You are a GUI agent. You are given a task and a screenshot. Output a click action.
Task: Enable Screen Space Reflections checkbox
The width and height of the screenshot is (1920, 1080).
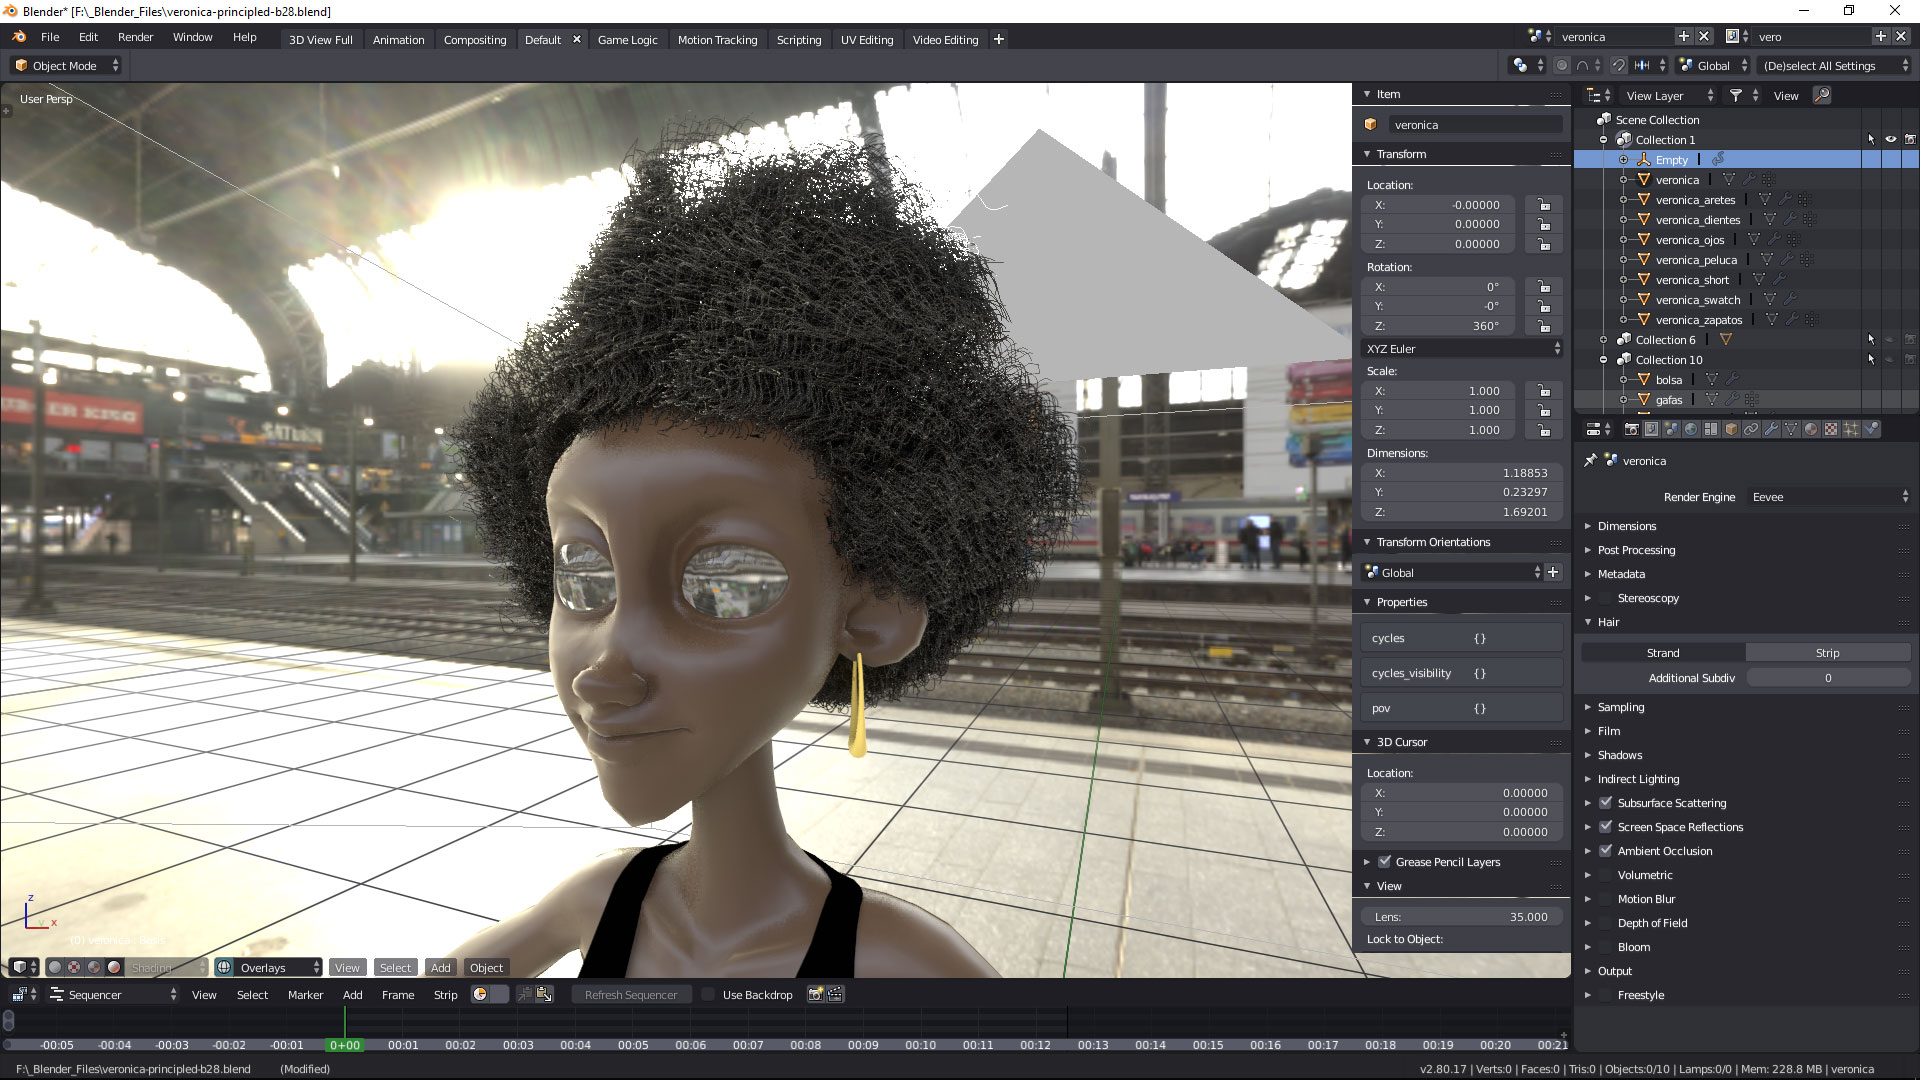click(1607, 827)
